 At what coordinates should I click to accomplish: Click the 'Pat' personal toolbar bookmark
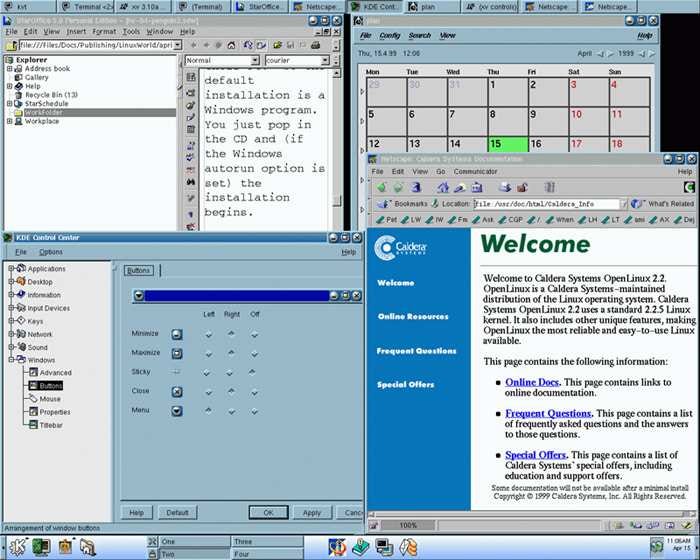coord(387,219)
